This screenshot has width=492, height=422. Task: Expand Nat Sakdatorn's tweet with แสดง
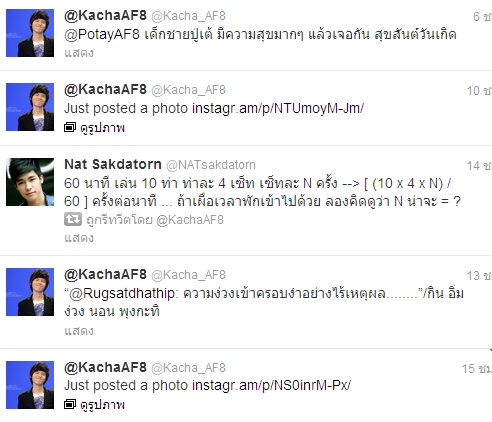79,238
